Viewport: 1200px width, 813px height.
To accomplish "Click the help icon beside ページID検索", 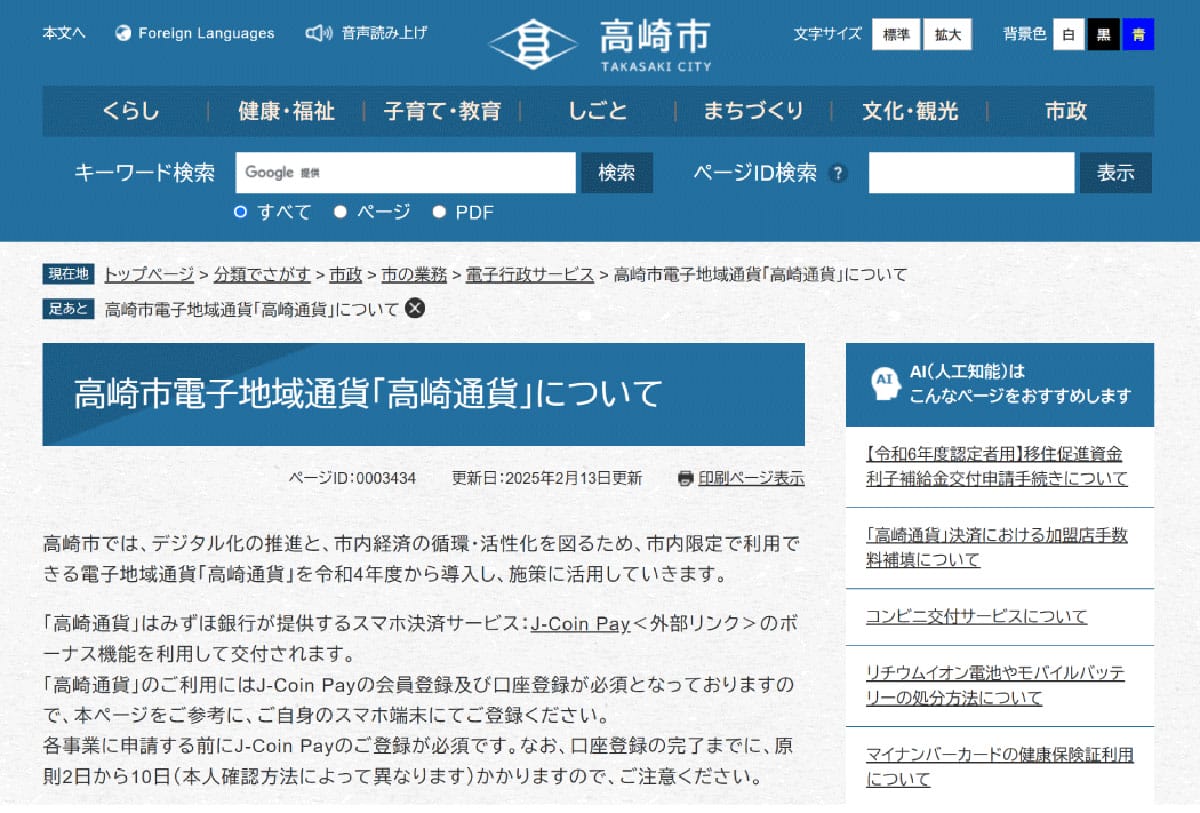I will 838,173.
